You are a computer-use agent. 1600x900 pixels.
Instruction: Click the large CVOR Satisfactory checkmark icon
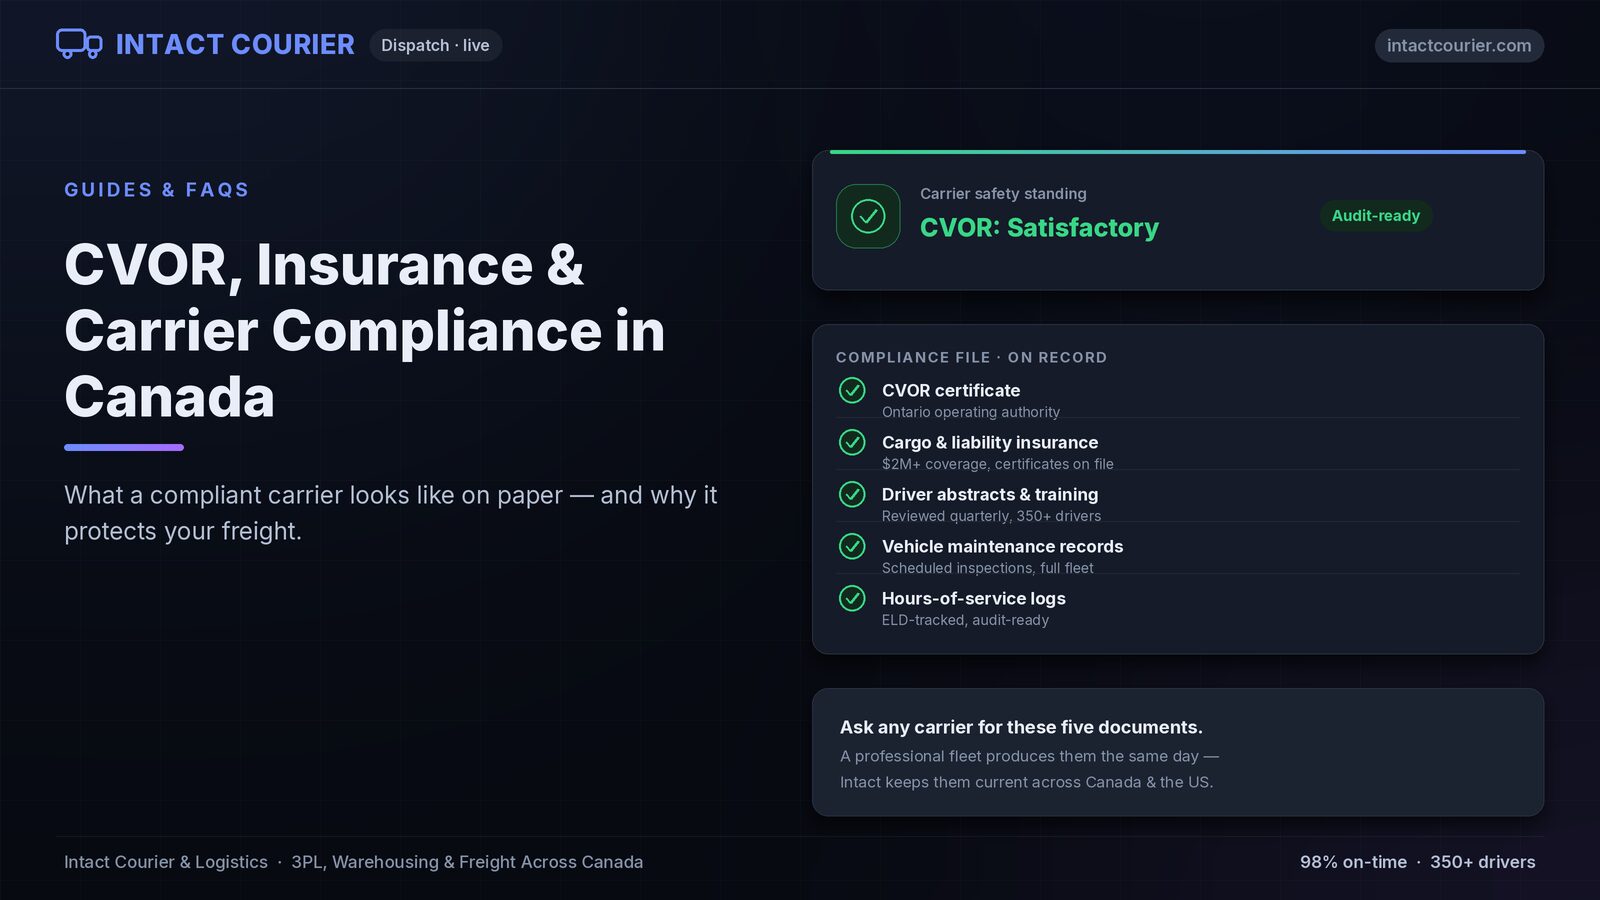tap(868, 216)
